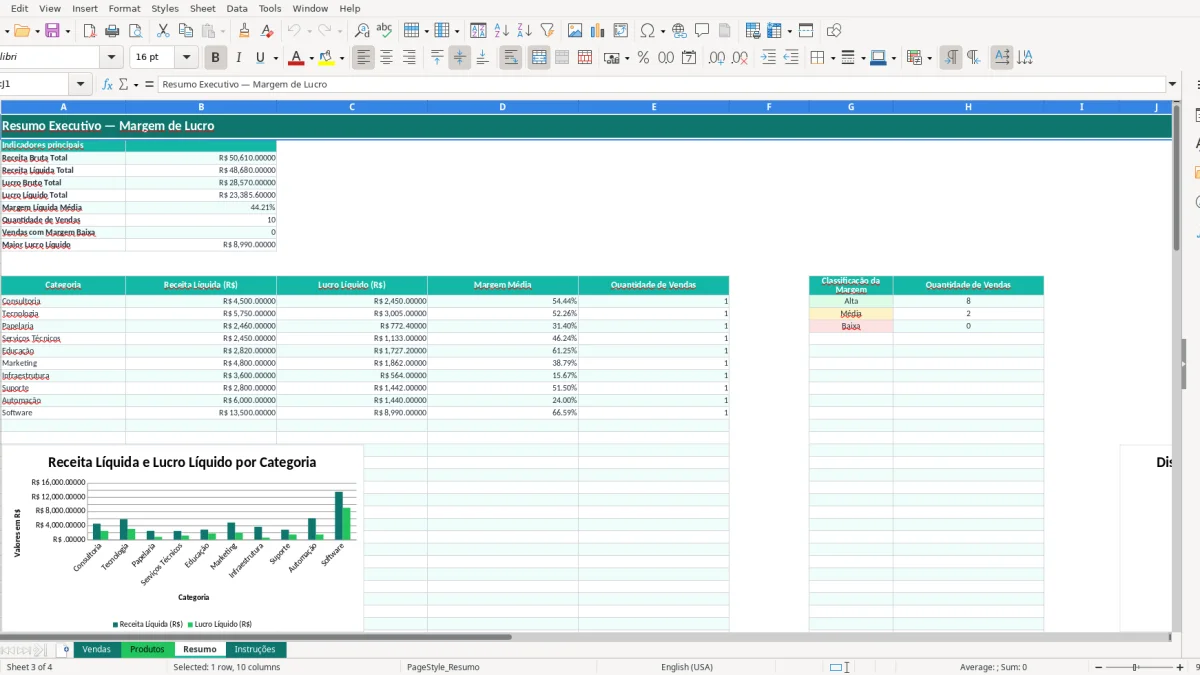Screen dimensions: 1200x675
Task: Insert a special character
Action: coord(647,31)
